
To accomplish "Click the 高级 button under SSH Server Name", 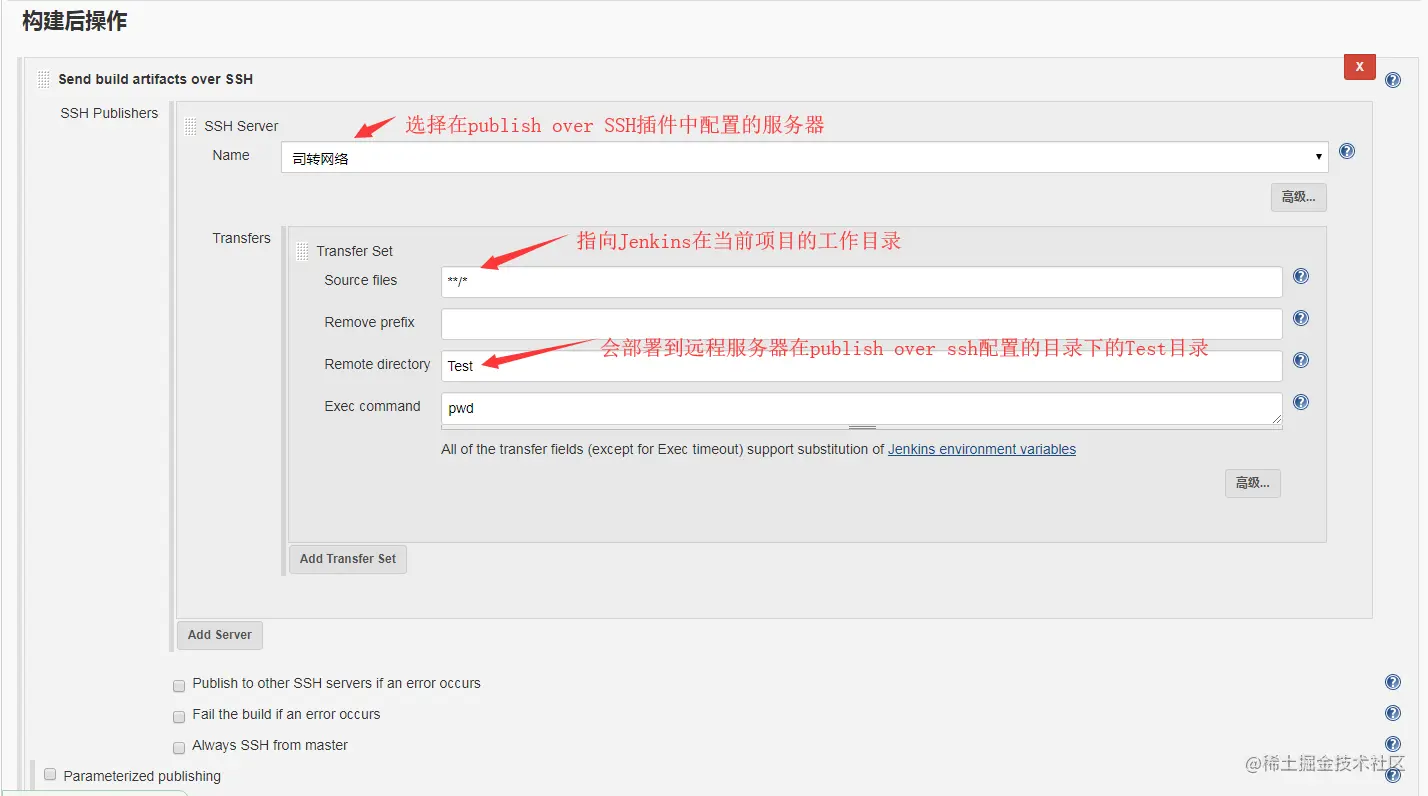I will [1299, 197].
